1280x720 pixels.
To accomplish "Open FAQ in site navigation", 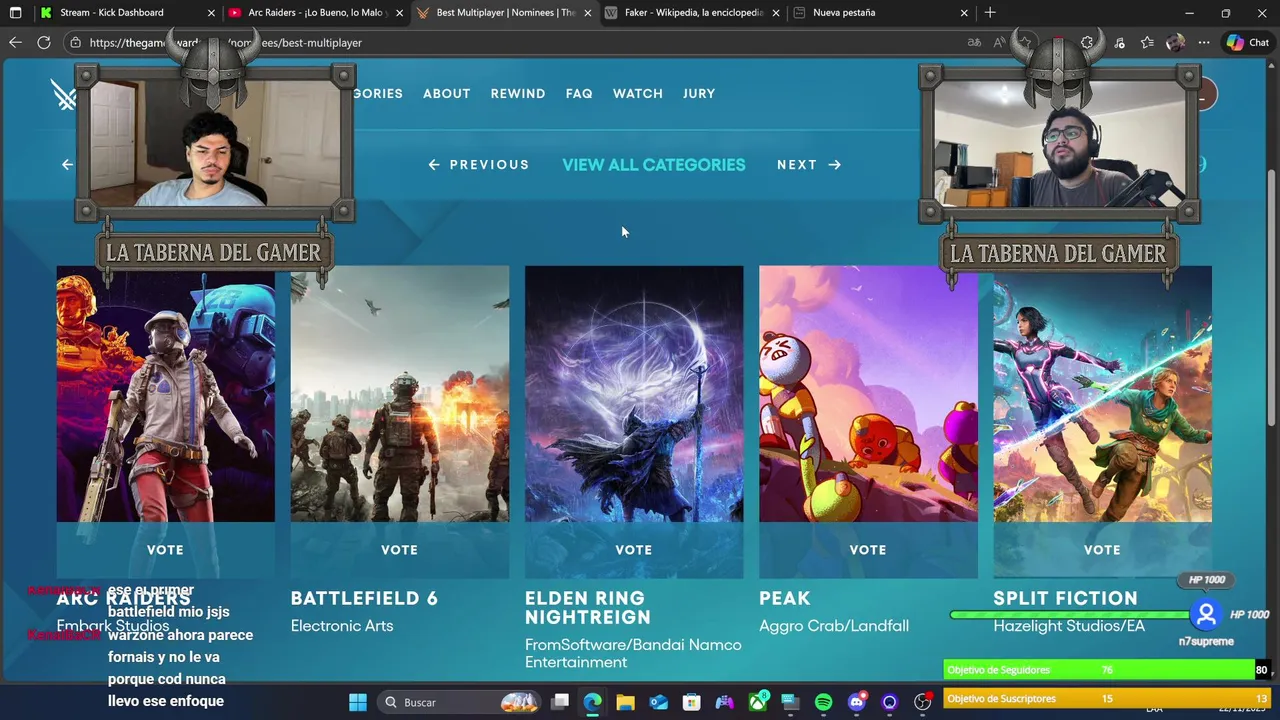I will [x=579, y=93].
